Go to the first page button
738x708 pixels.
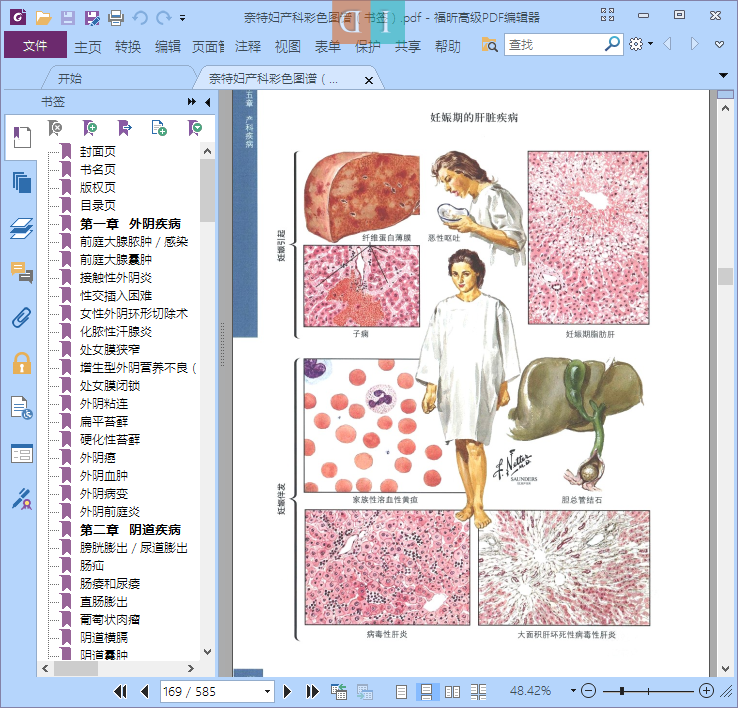click(x=120, y=691)
